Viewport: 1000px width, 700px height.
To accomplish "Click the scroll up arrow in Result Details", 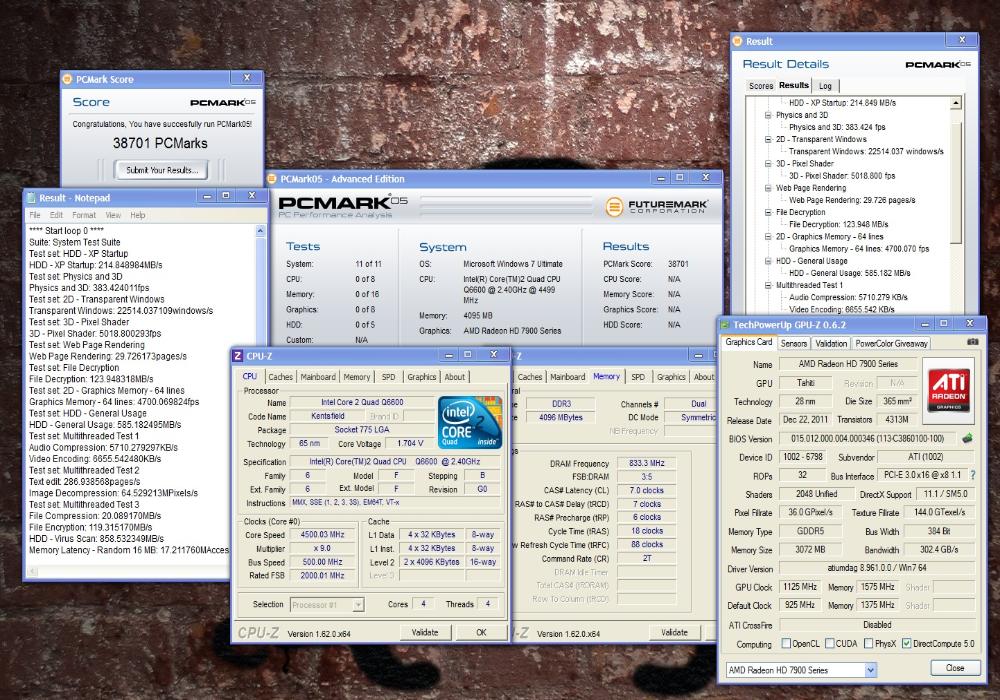I will point(956,103).
